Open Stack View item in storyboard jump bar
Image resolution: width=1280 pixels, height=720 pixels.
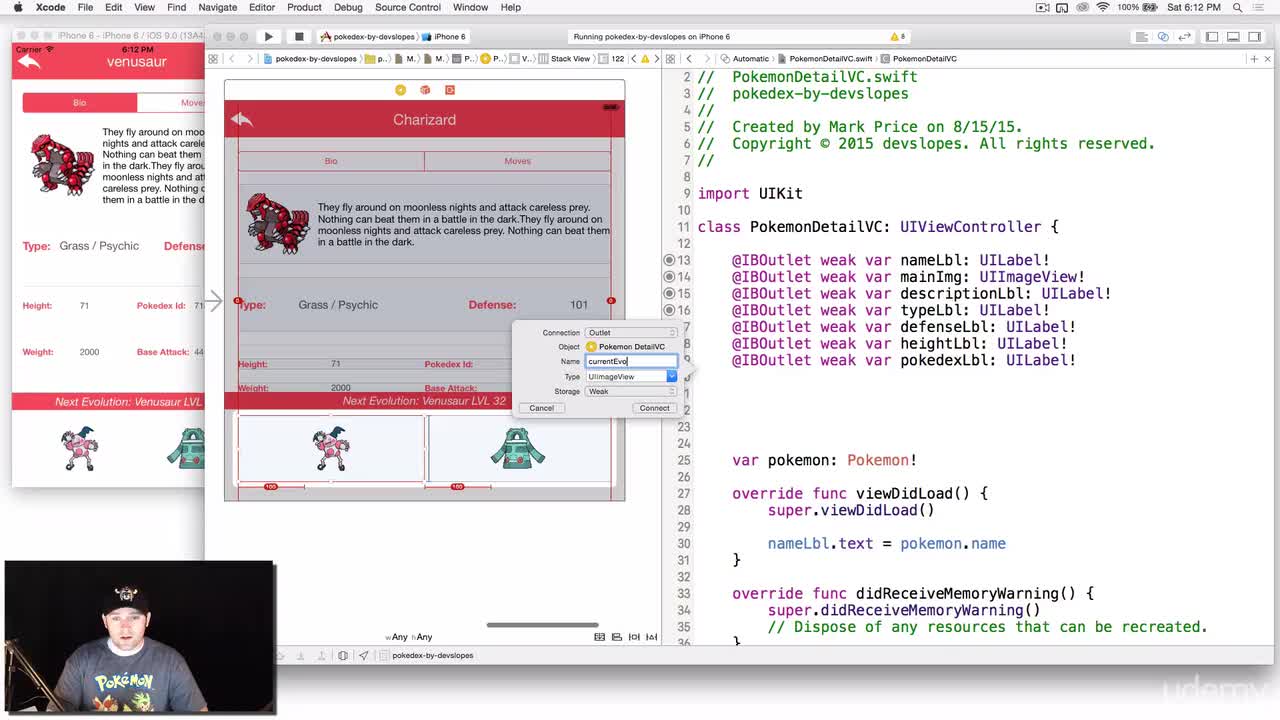point(565,59)
